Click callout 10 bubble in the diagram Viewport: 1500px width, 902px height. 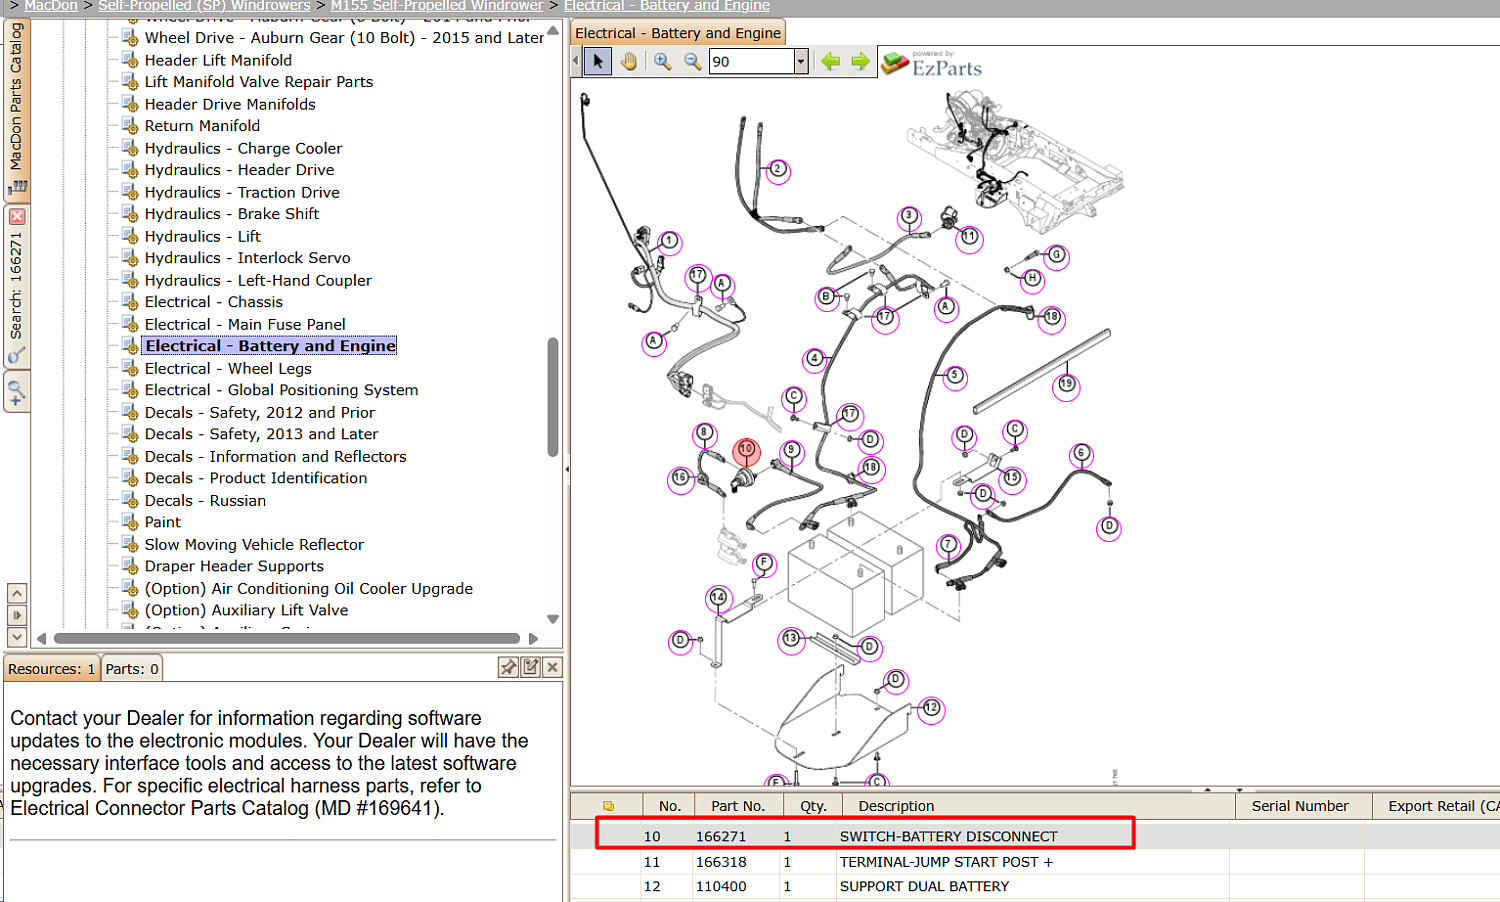746,451
